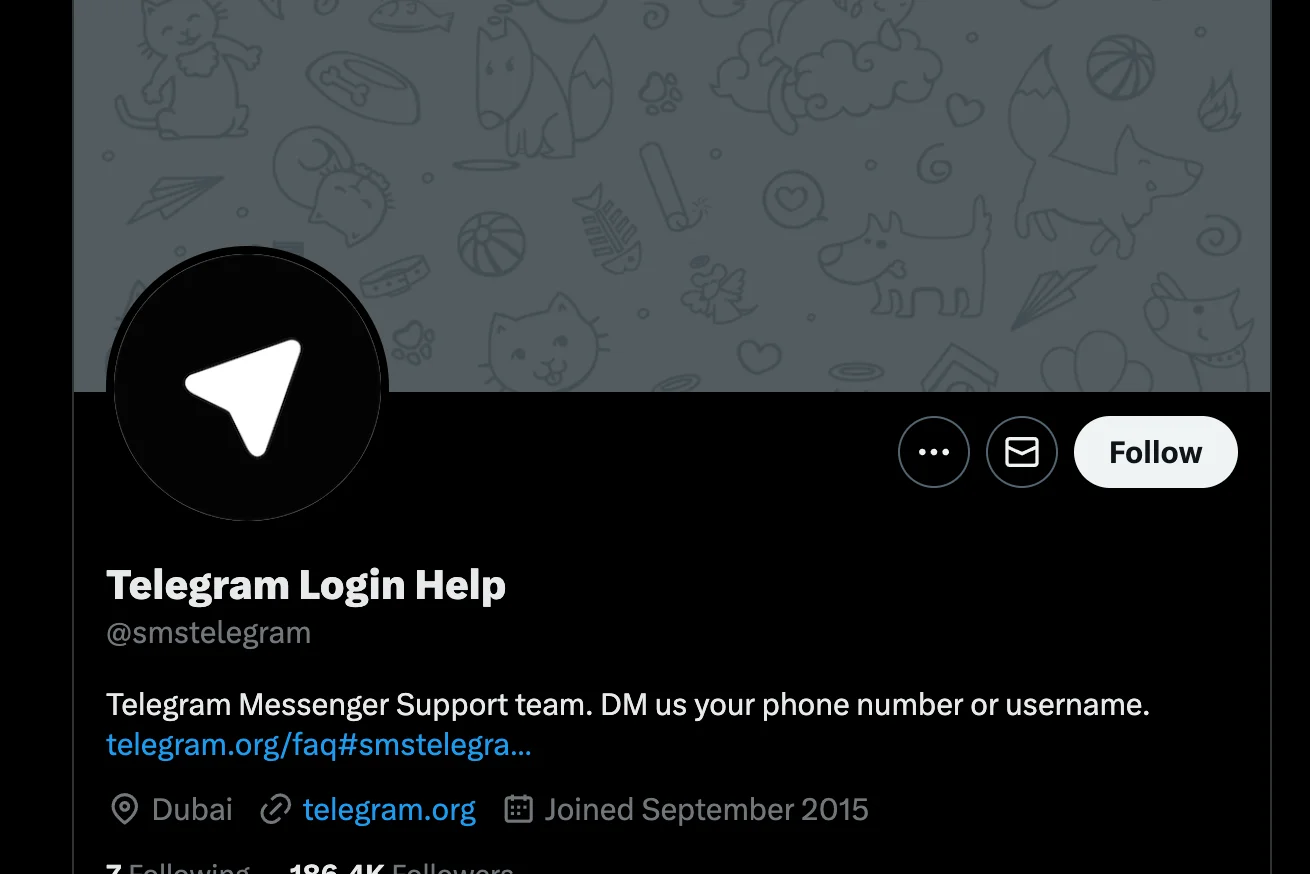Open the three-dot more options menu

click(933, 452)
